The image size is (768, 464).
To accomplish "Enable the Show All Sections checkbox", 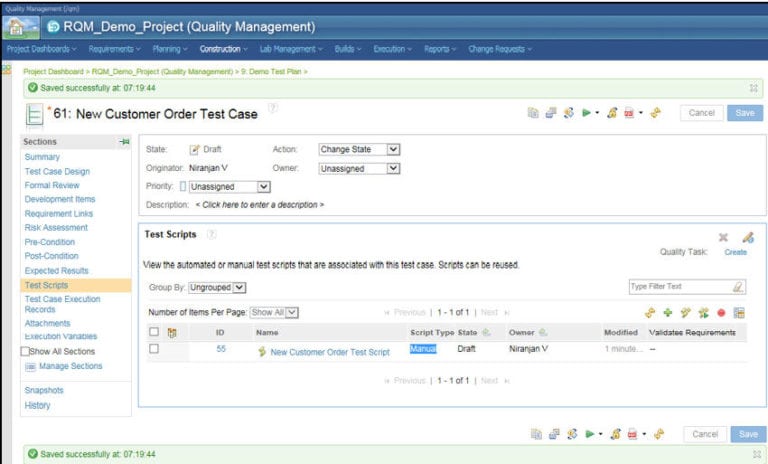I will point(26,352).
